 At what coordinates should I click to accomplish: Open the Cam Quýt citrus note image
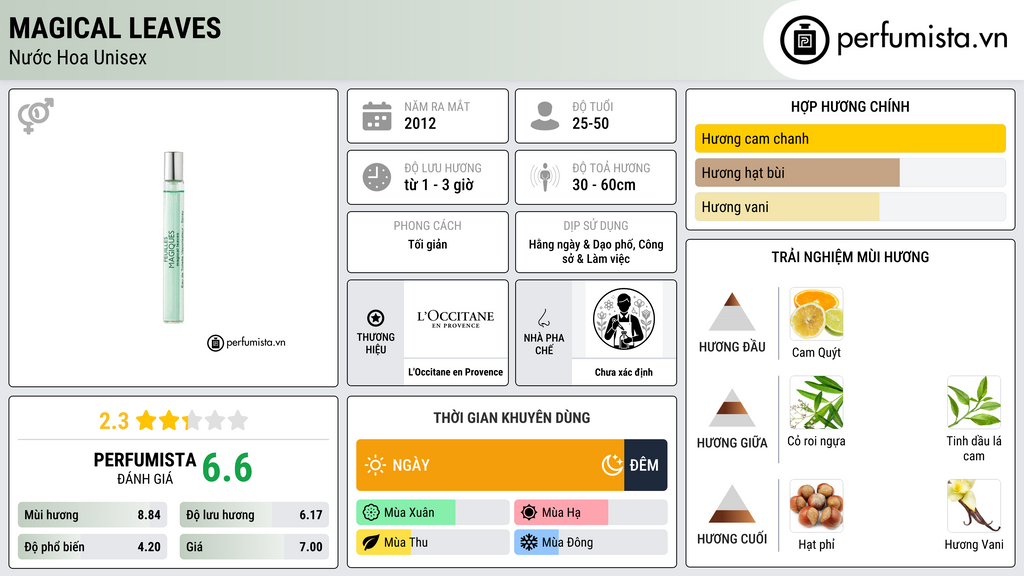pos(816,313)
